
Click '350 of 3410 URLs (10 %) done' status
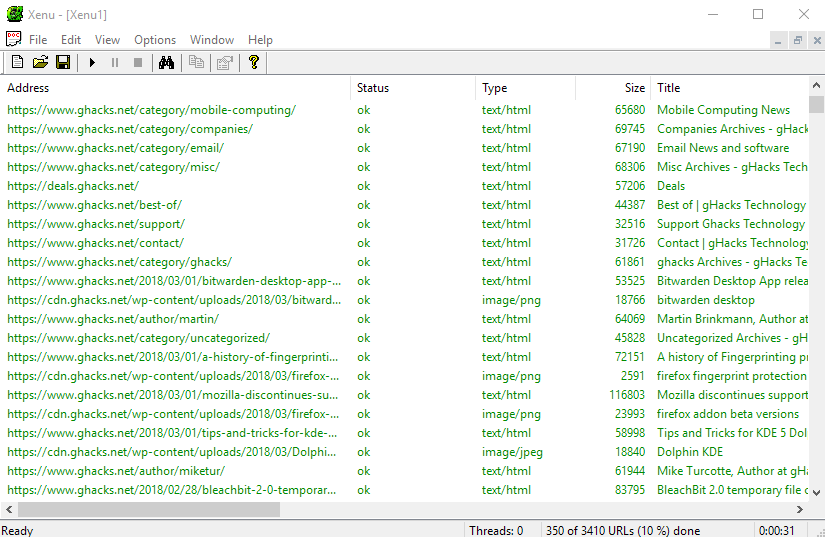click(623, 530)
